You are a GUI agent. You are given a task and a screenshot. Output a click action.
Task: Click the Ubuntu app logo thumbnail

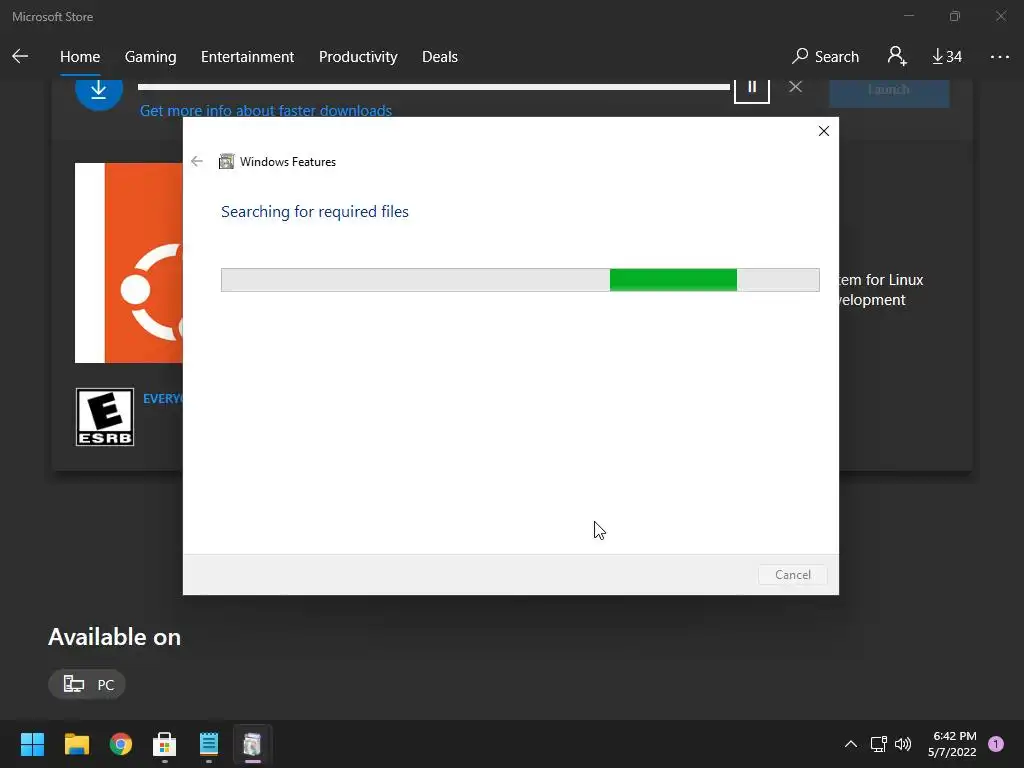tap(129, 263)
